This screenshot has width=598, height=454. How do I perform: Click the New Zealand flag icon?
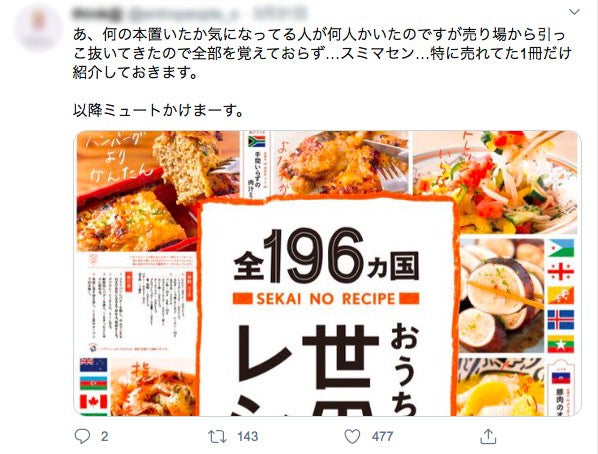point(93,365)
